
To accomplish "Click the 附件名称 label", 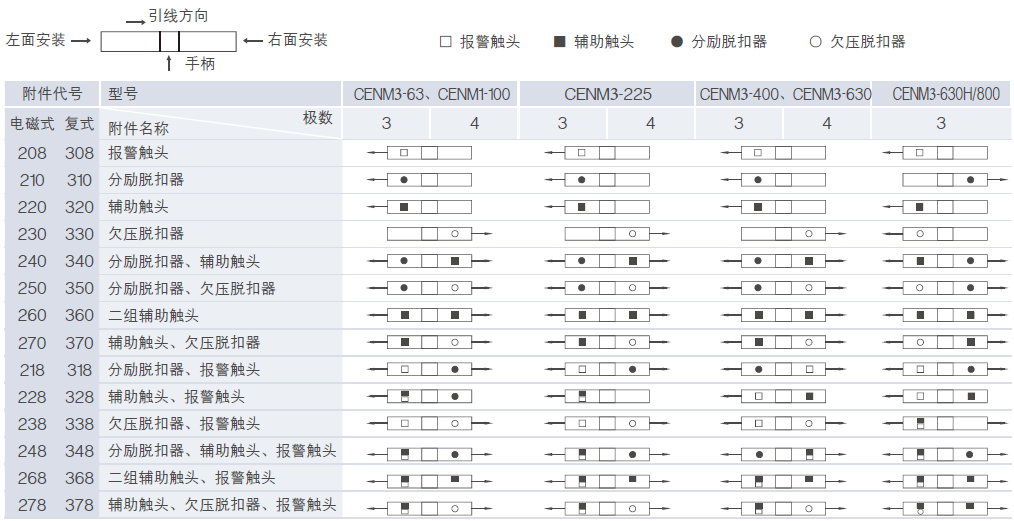I will 138,129.
